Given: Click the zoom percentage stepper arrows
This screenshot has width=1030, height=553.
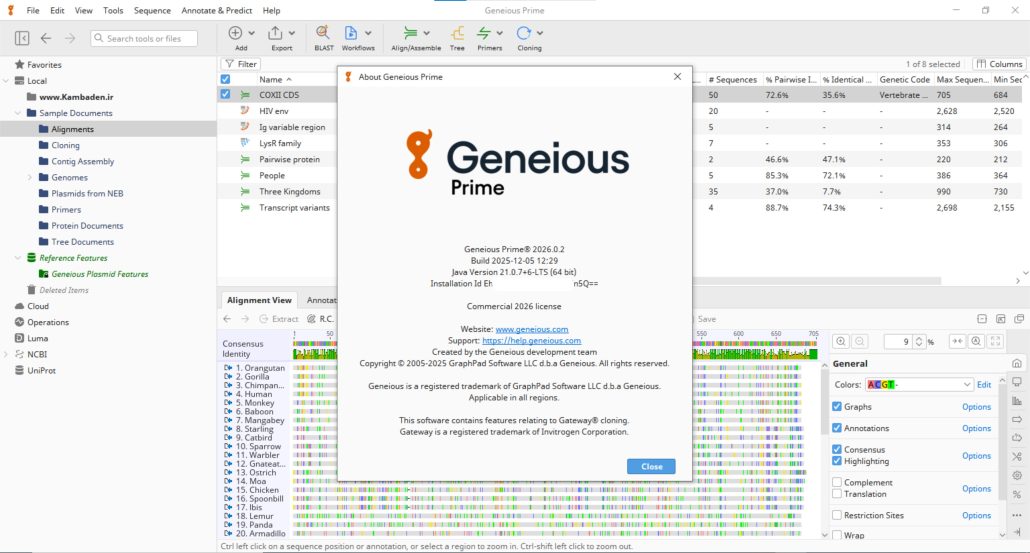Looking at the screenshot, I should pyautogui.click(x=919, y=342).
